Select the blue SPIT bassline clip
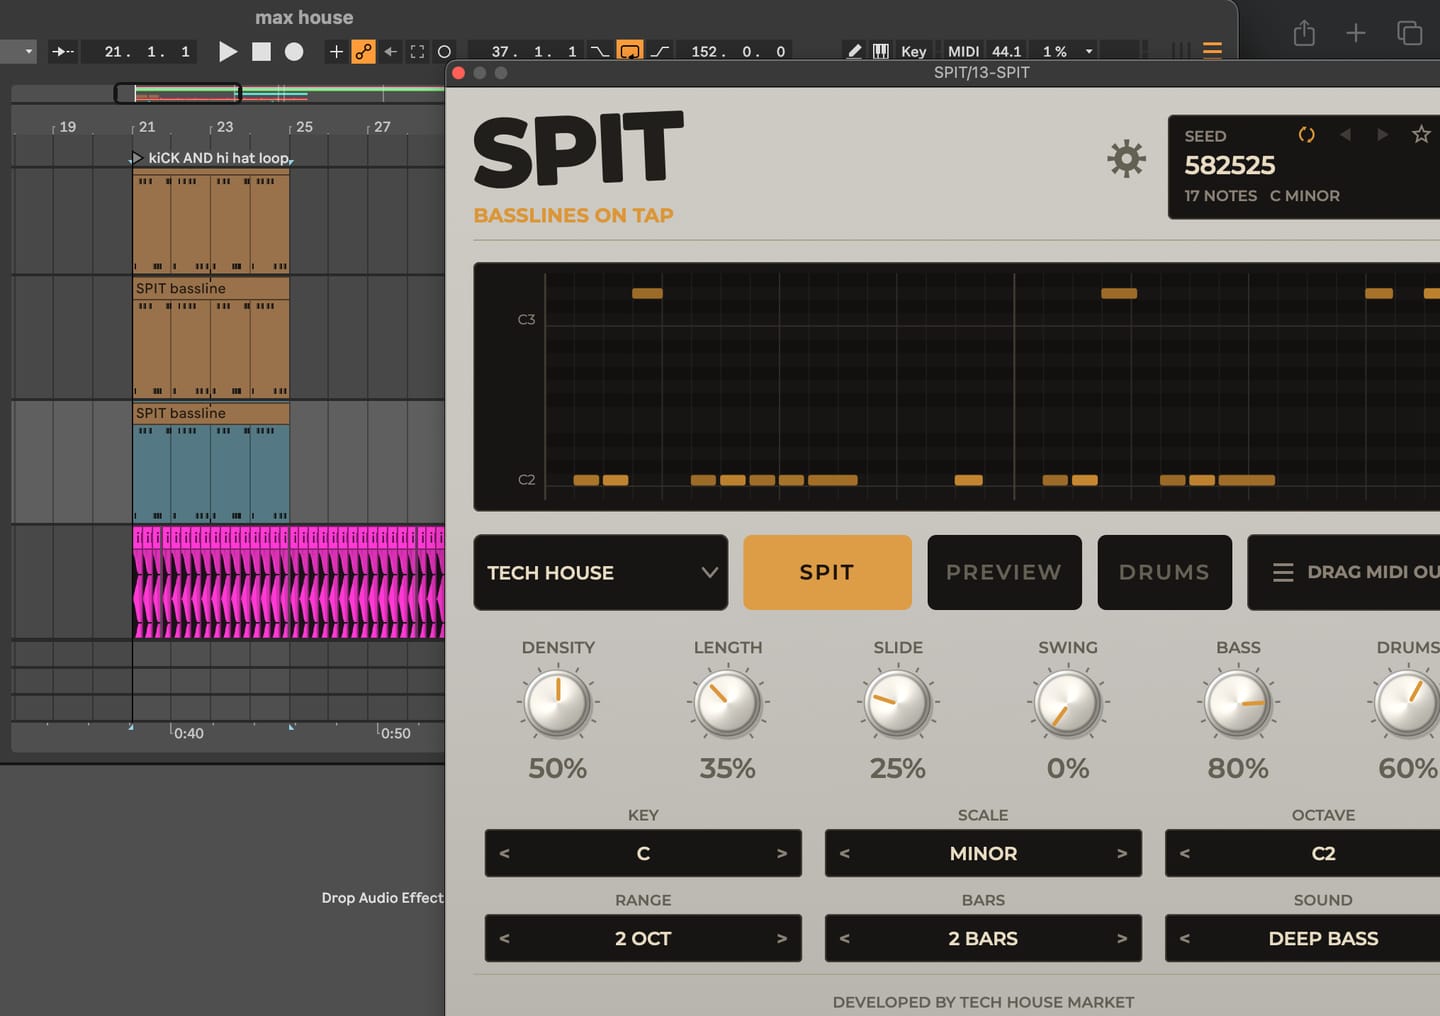The image size is (1440, 1016). point(211,462)
